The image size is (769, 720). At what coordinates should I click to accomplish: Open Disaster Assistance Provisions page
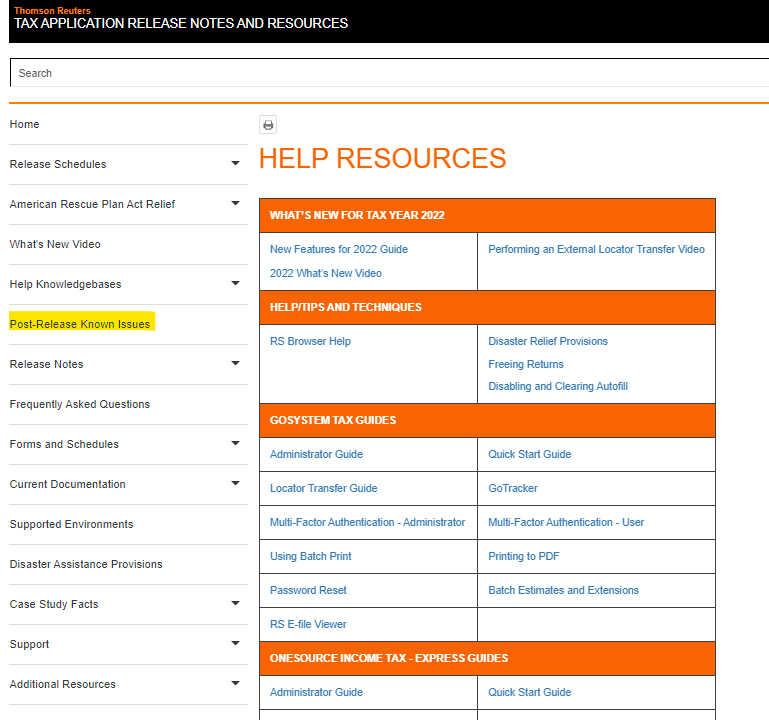[86, 564]
